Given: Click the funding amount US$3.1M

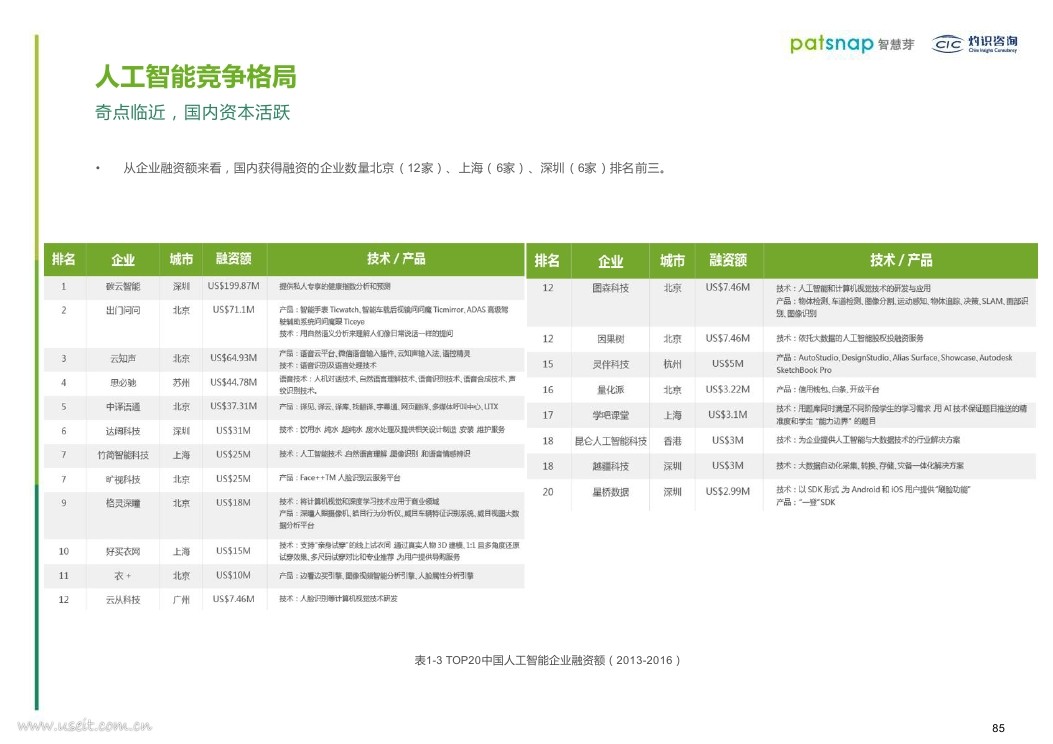Looking at the screenshot, I should (x=727, y=415).
